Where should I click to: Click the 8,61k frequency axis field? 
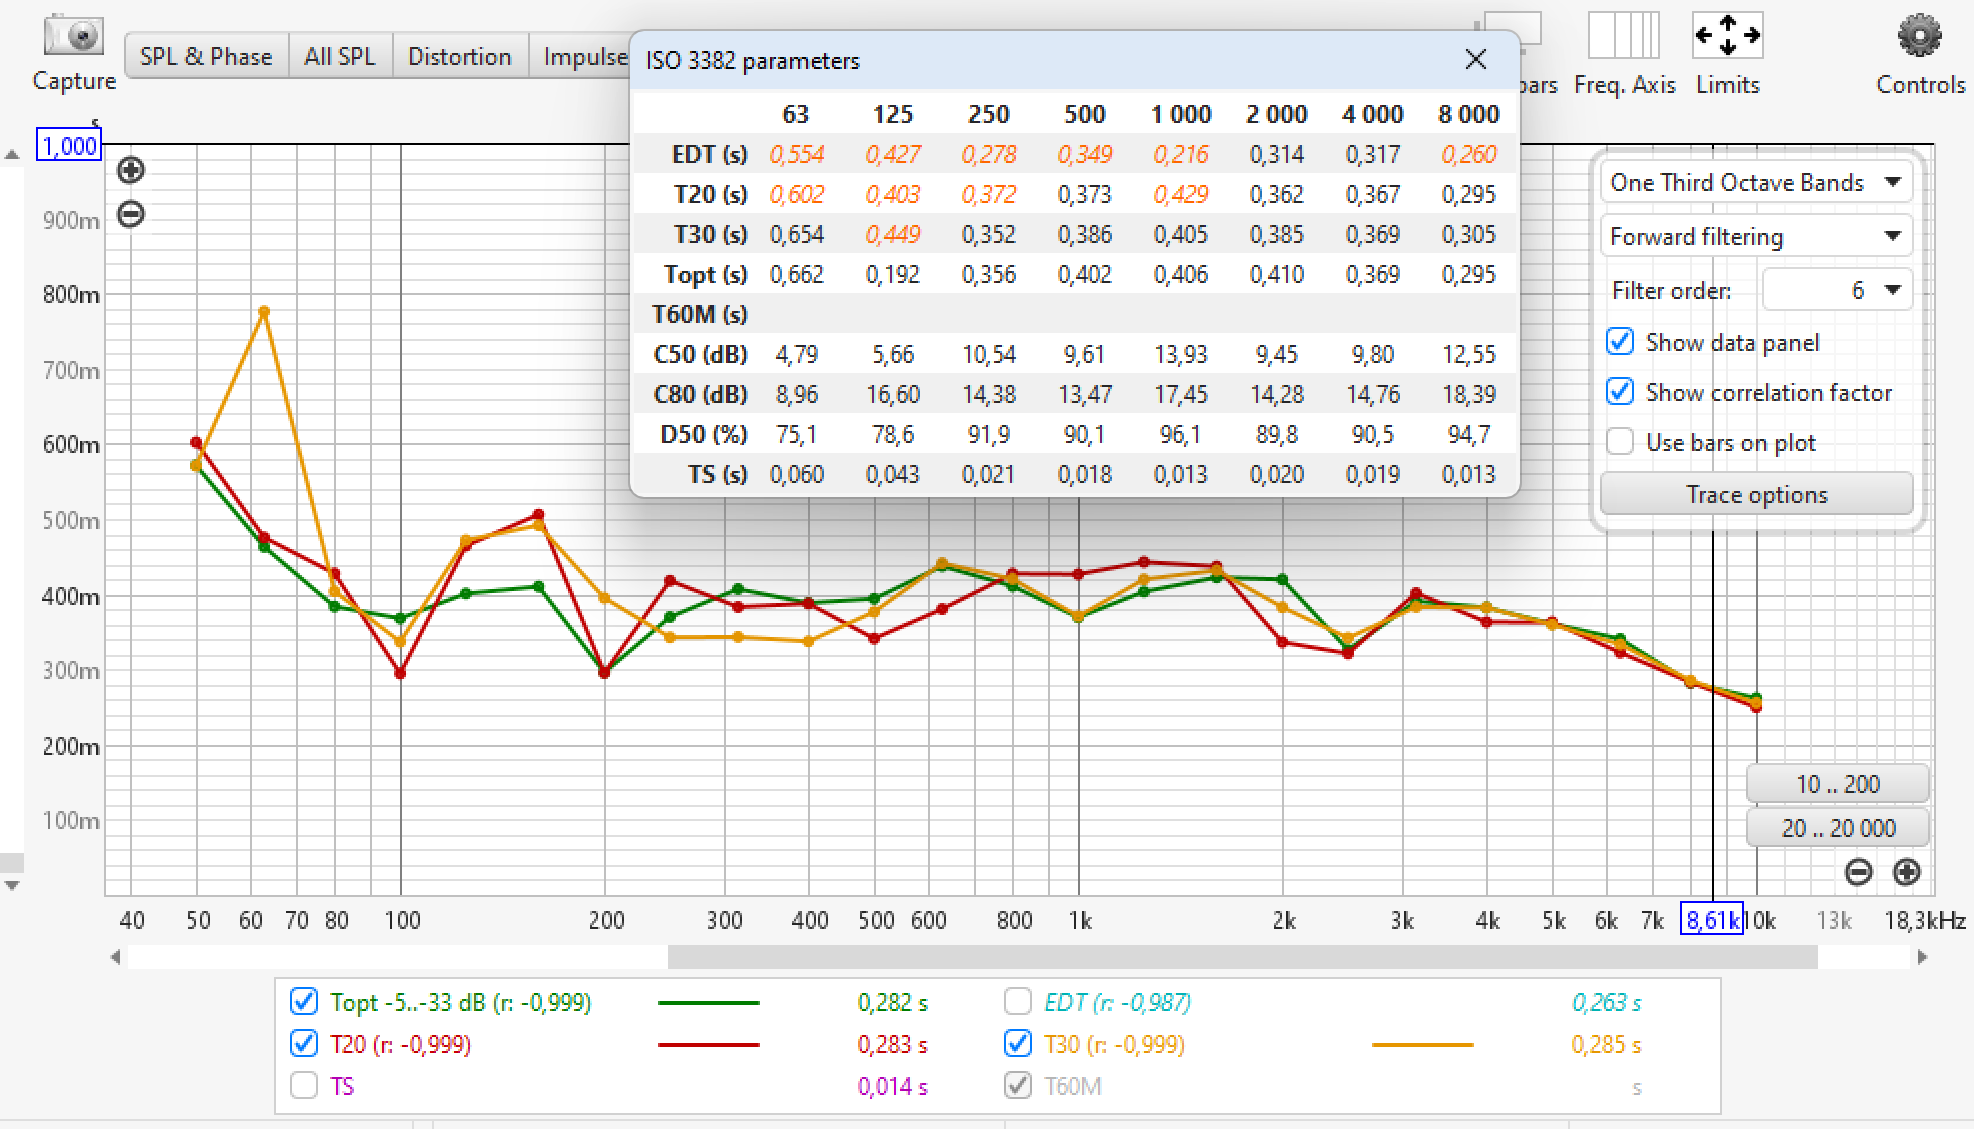click(1712, 920)
